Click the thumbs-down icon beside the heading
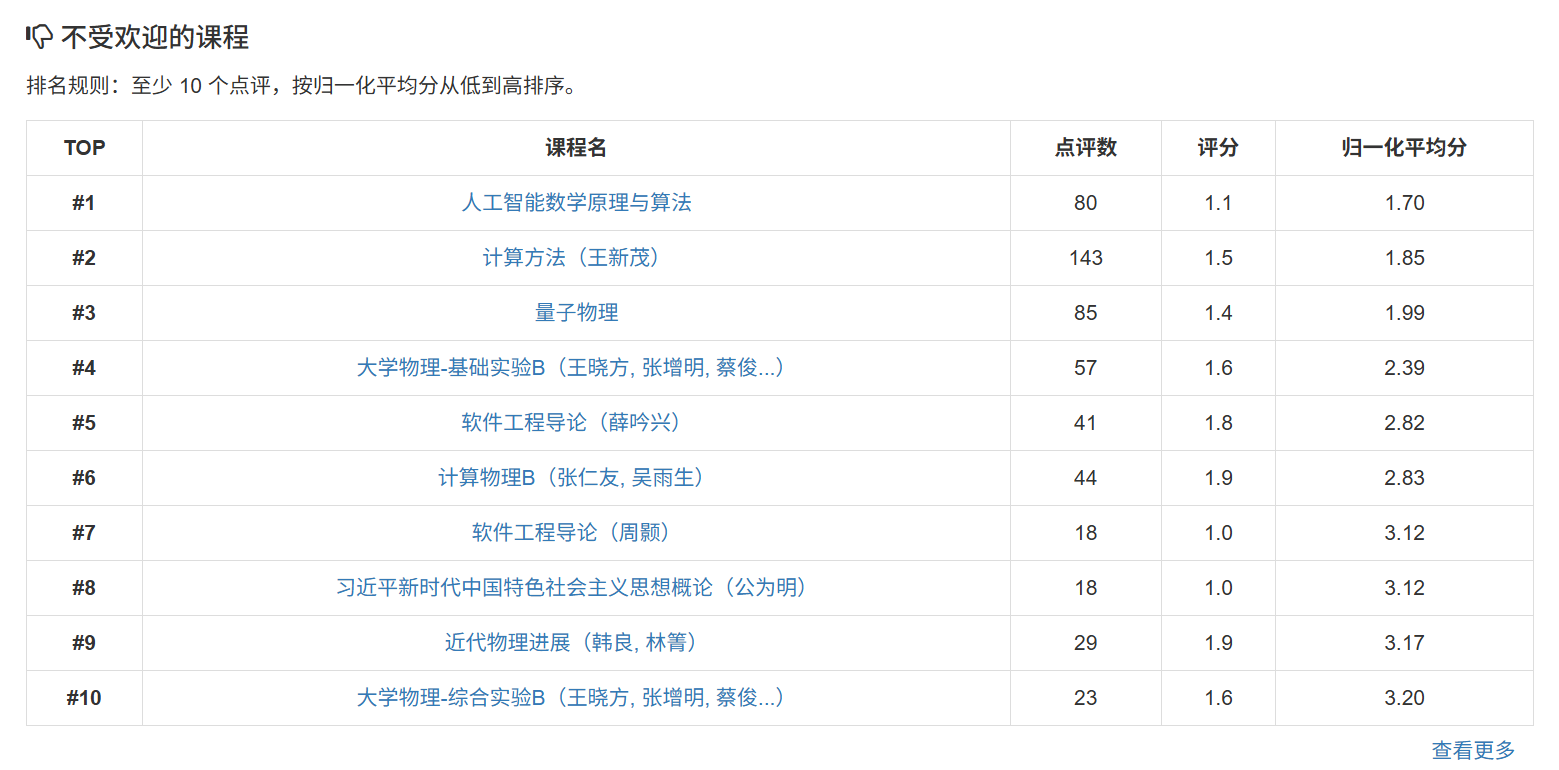Image resolution: width=1559 pixels, height=770 pixels. [x=39, y=37]
